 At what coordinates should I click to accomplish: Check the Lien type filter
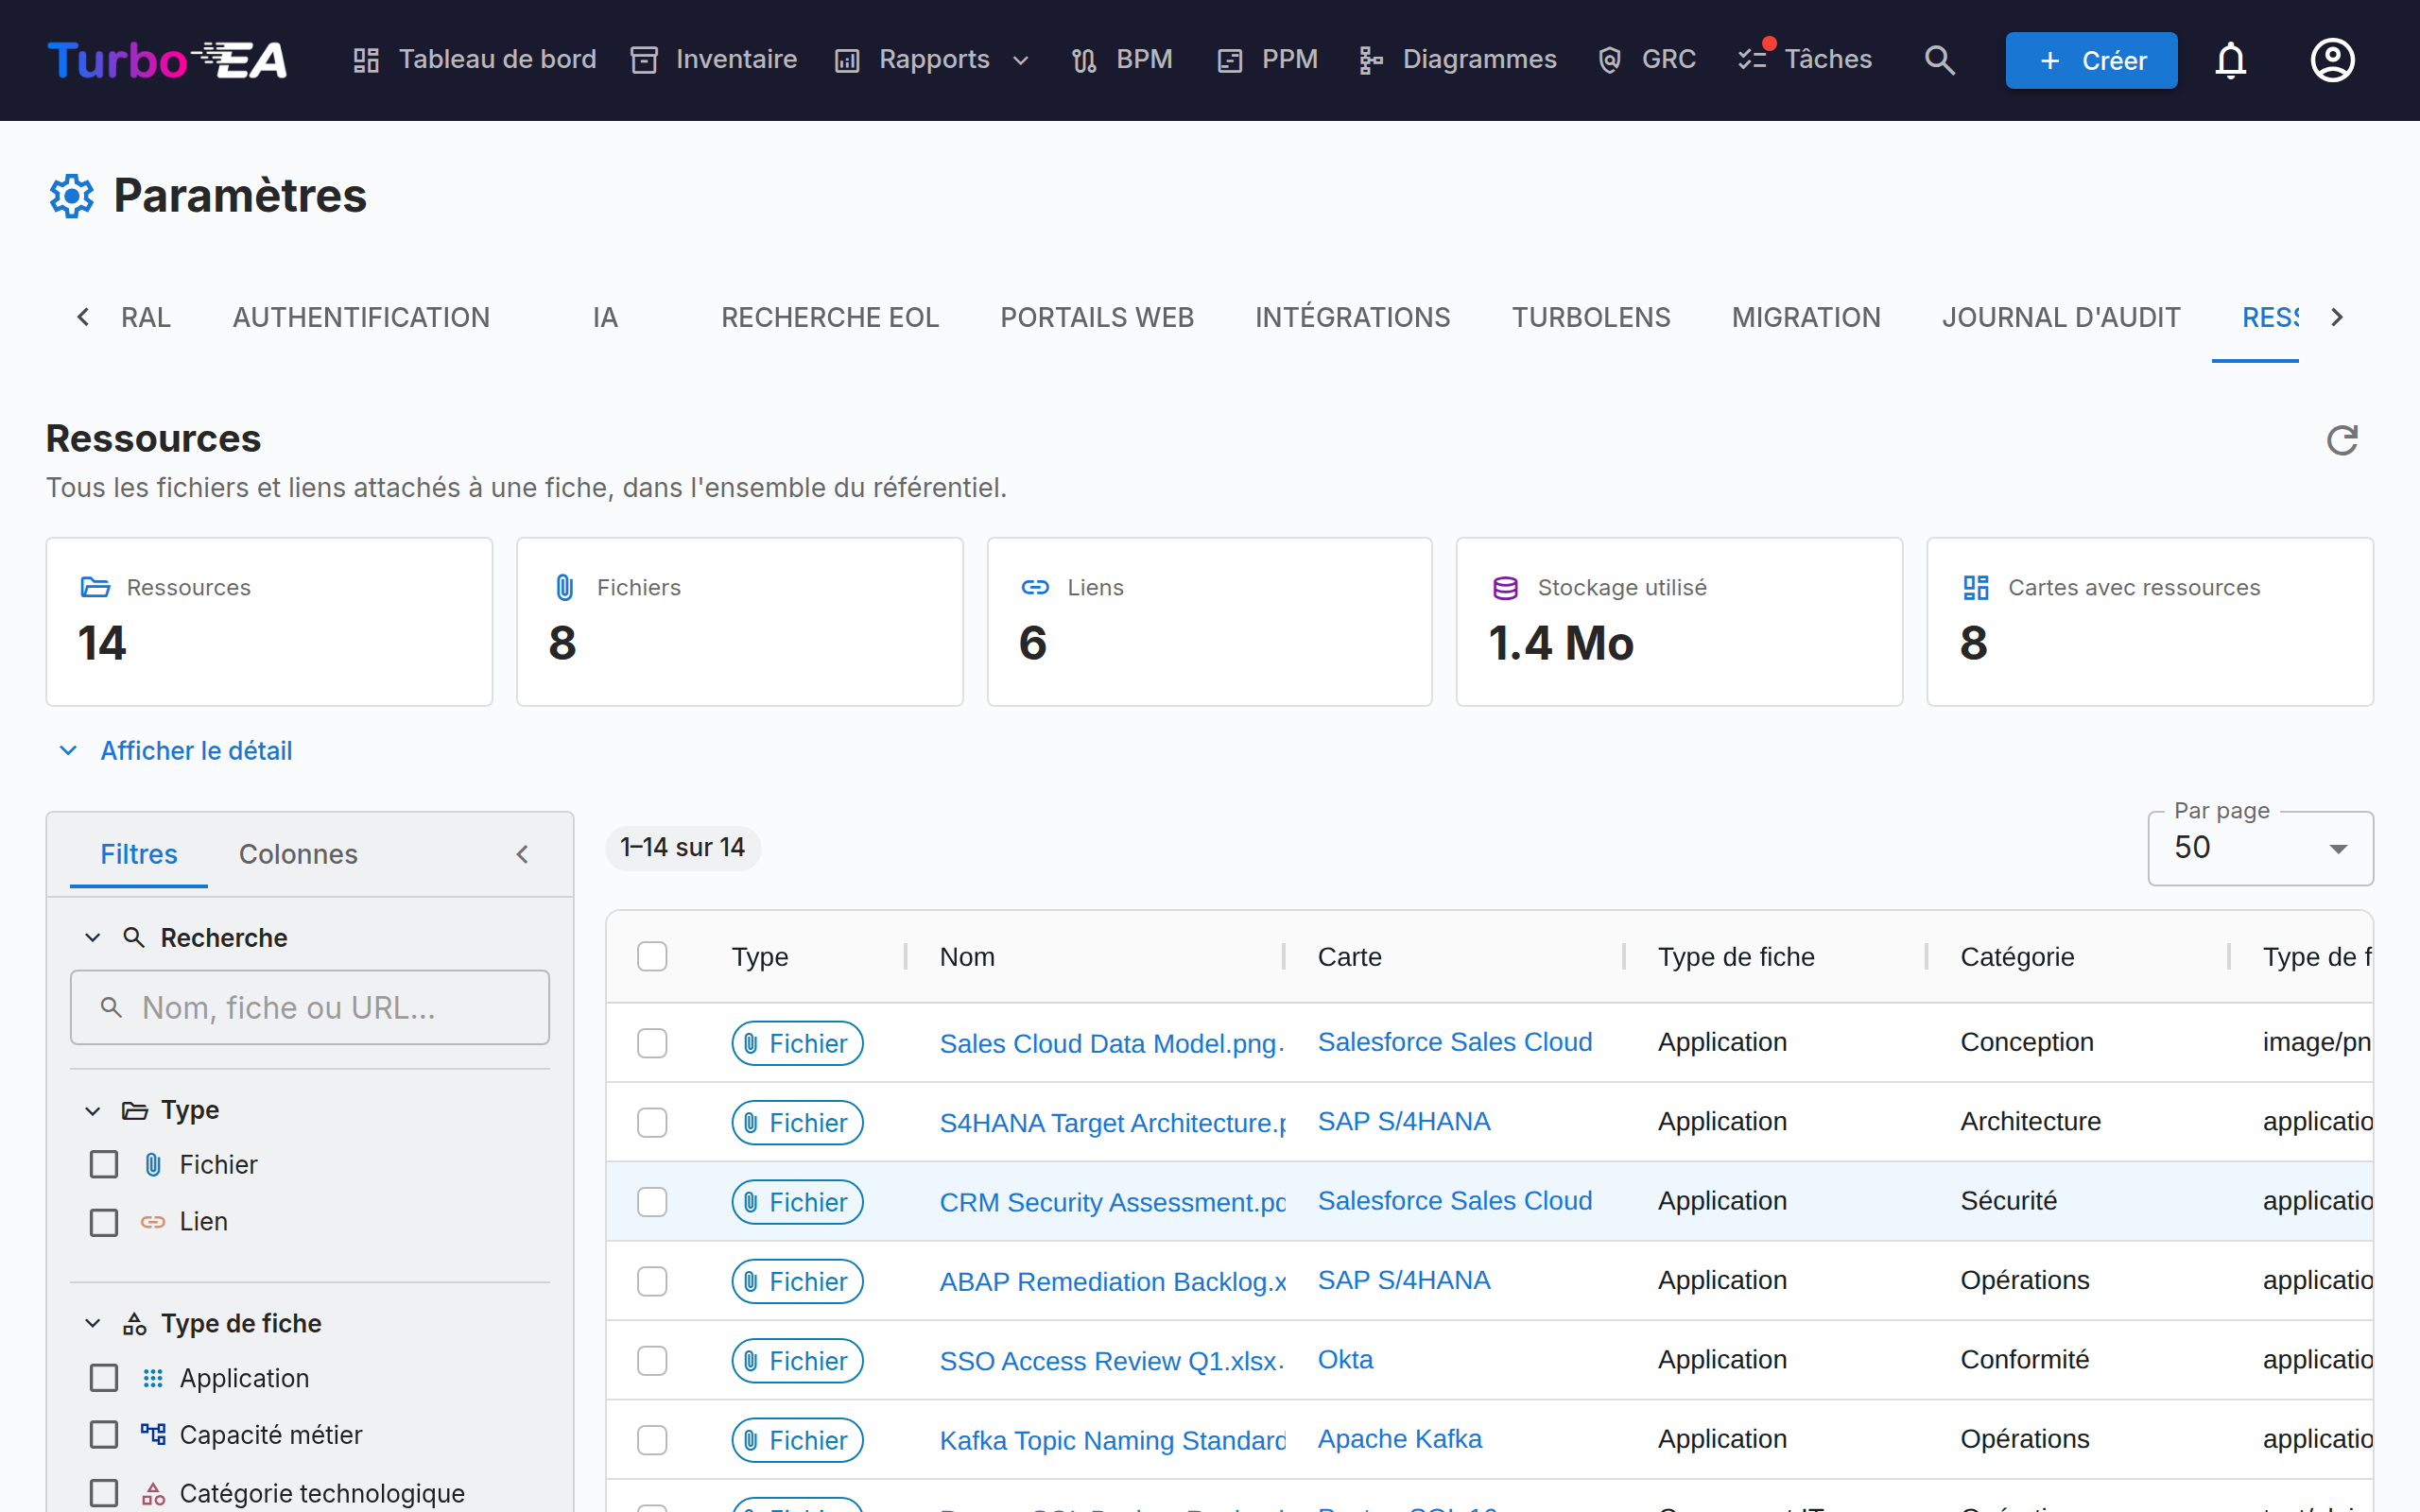pyautogui.click(x=104, y=1222)
